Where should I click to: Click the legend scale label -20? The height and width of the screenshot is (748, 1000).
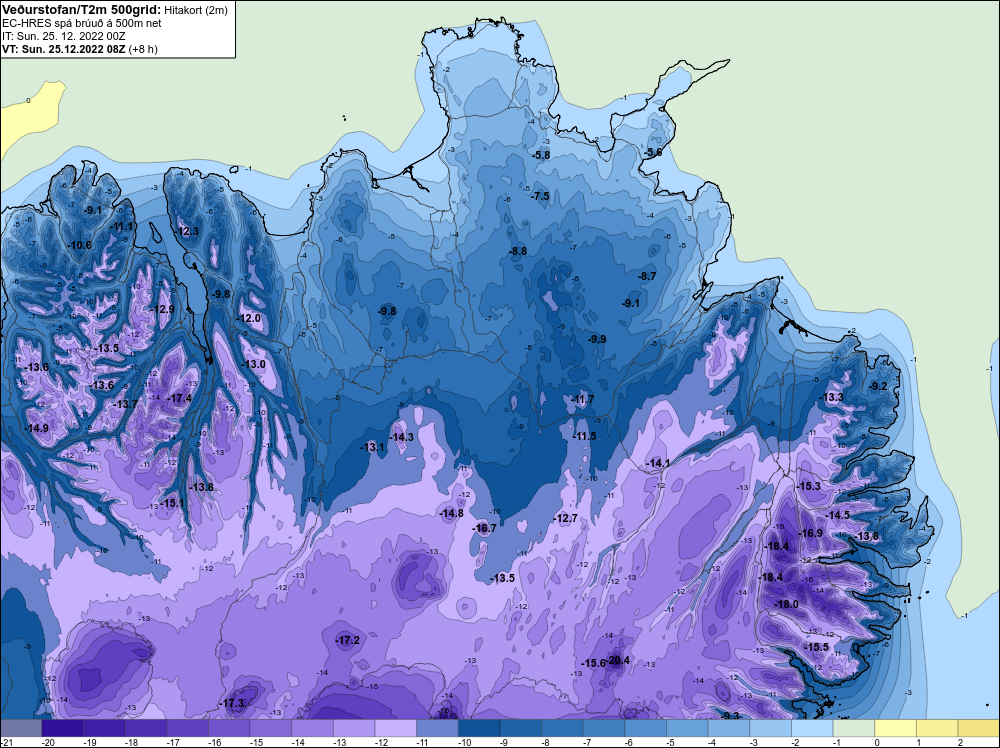tap(47, 742)
